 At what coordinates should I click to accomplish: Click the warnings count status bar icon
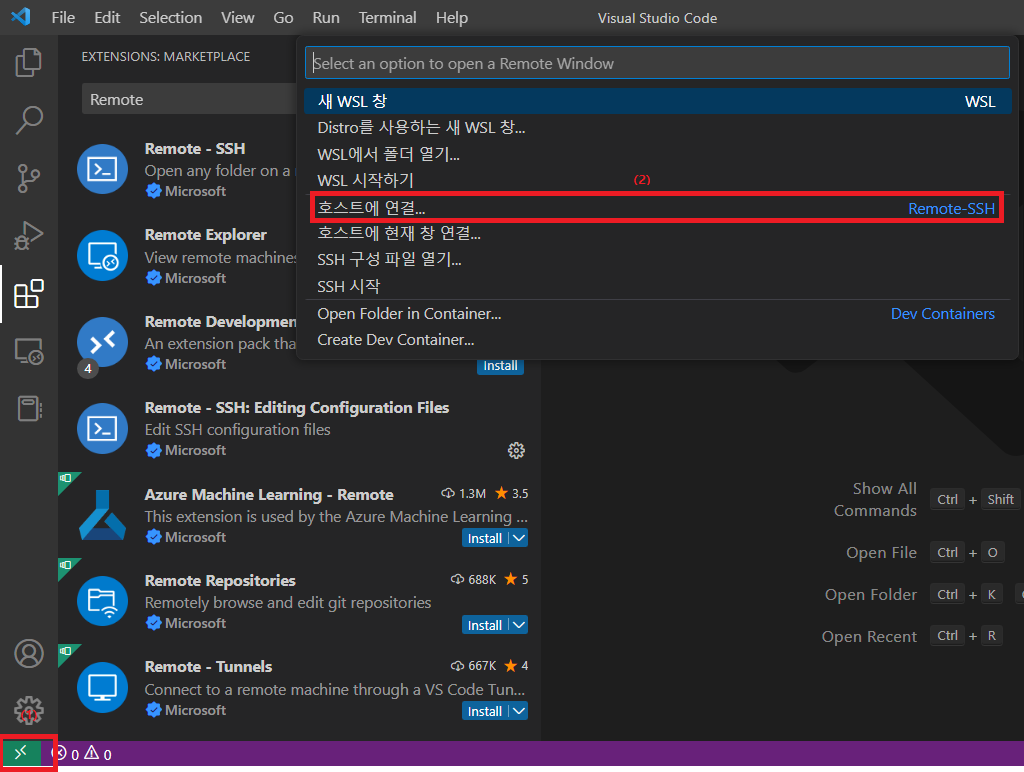98,754
